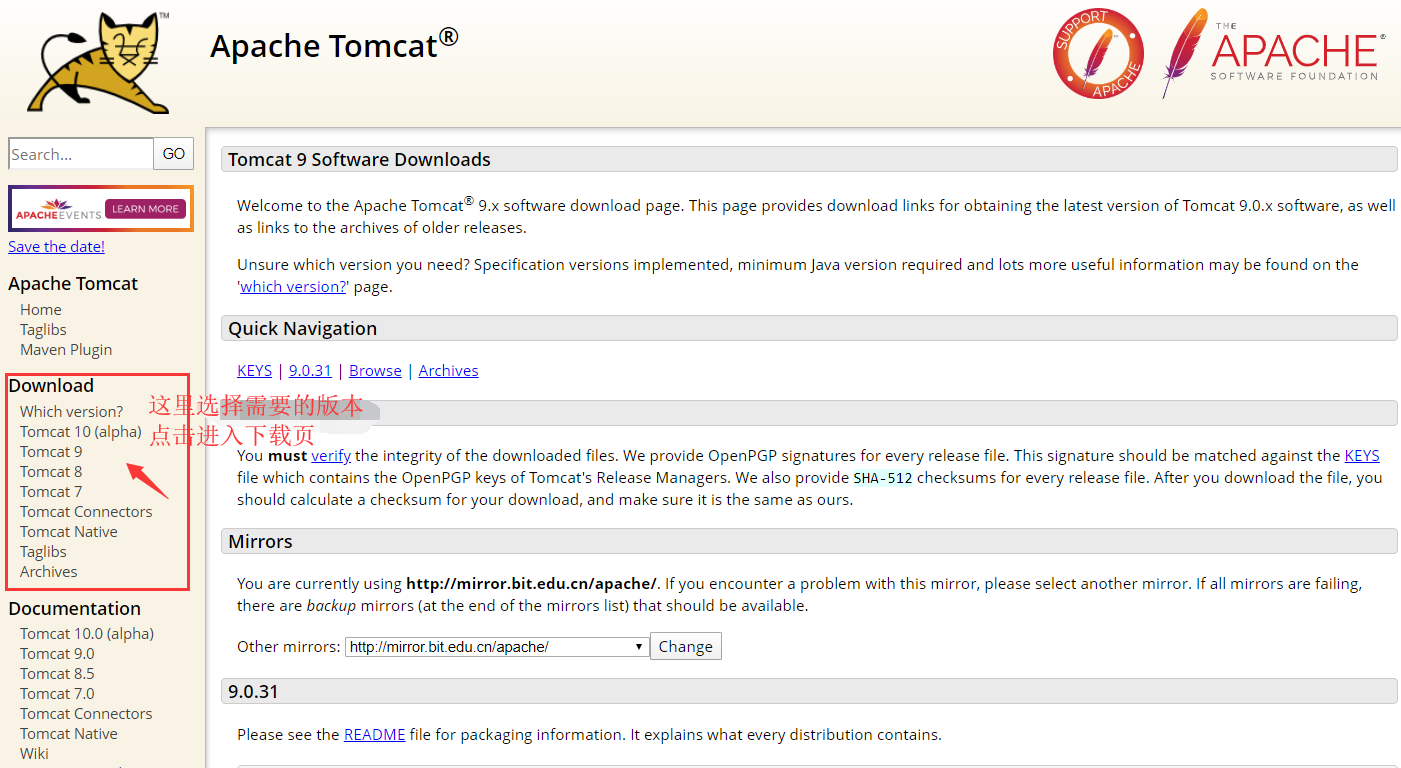Open the Browse quick navigation link

pyautogui.click(x=375, y=370)
